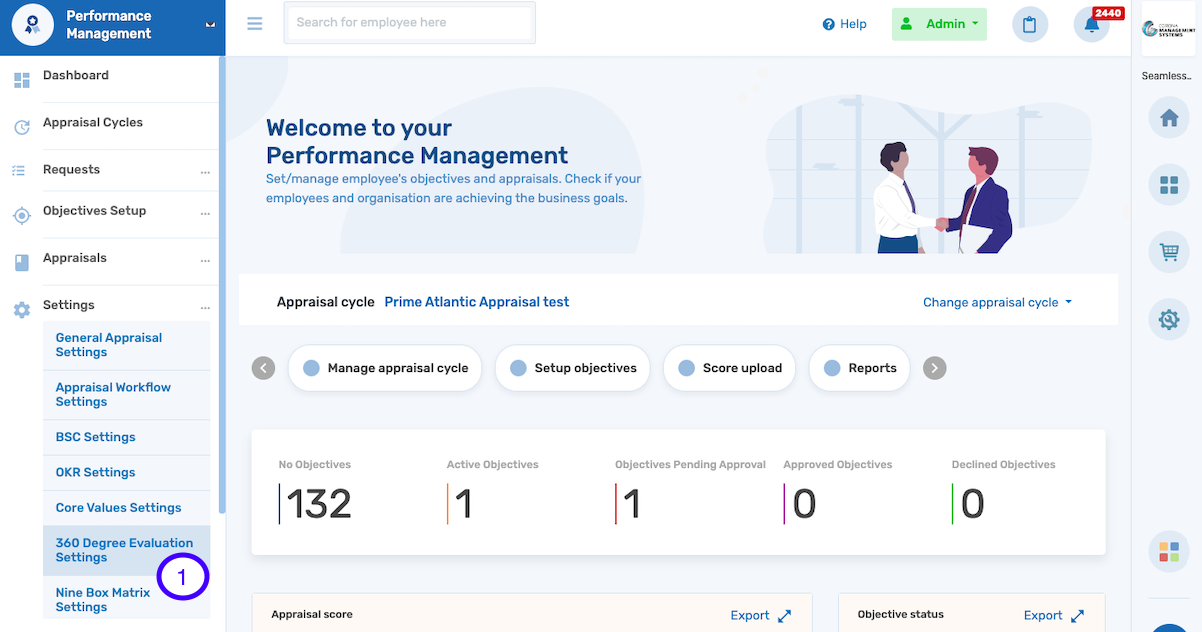Open the shopping cart icon on right rail
The height and width of the screenshot is (632, 1202).
coord(1169,252)
